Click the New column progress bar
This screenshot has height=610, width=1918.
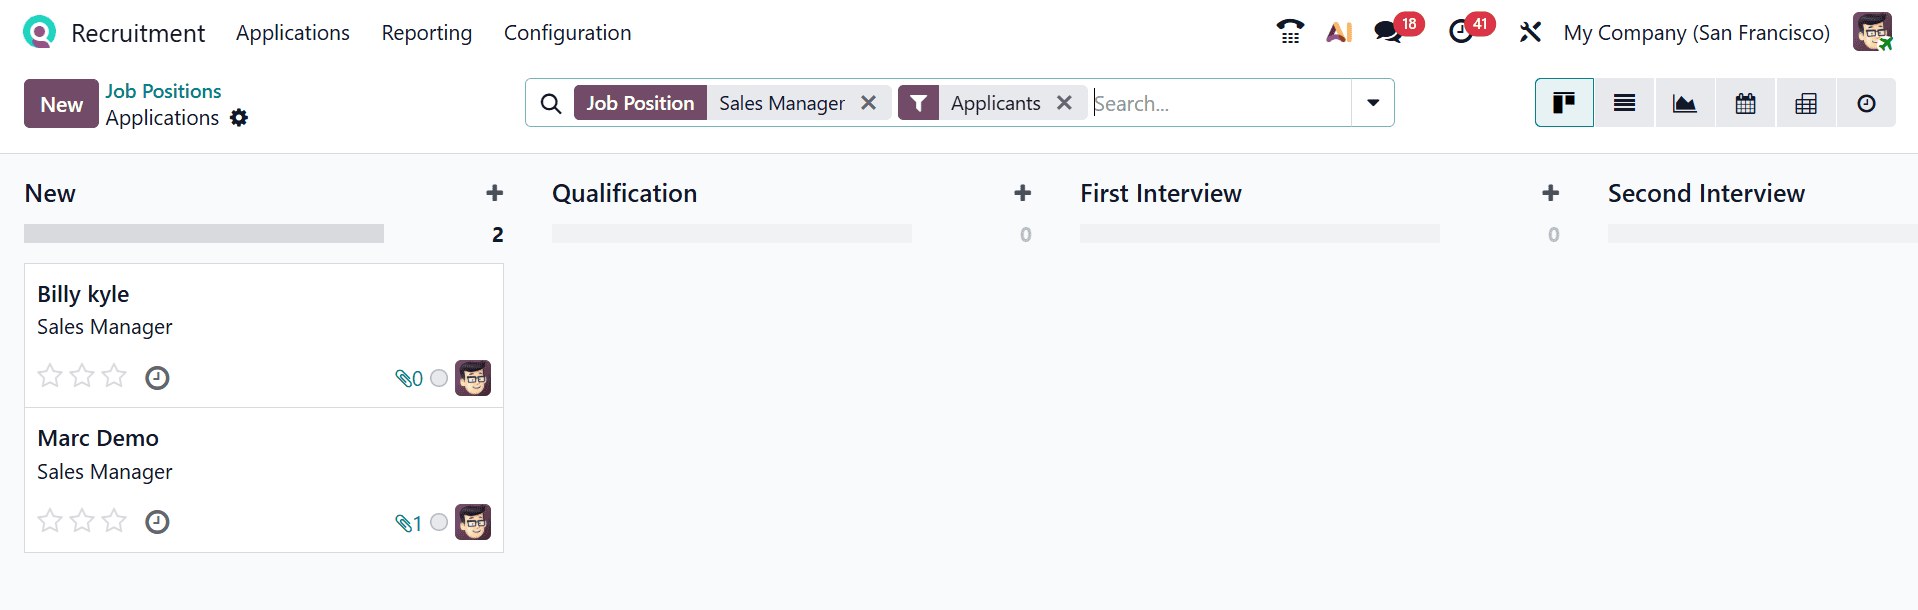click(204, 234)
